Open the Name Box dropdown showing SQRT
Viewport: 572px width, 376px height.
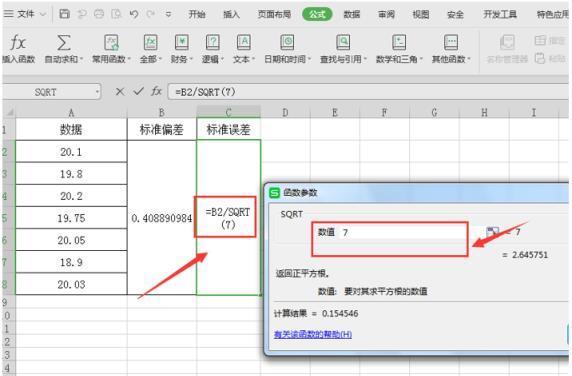(97, 92)
